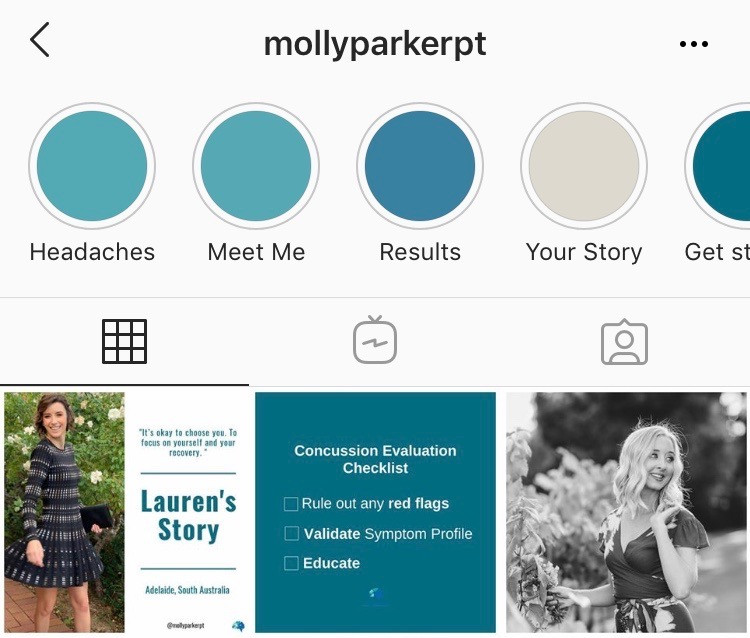750x638 pixels.
Task: Open the Concussion Evaluation Checklist post
Action: [375, 513]
